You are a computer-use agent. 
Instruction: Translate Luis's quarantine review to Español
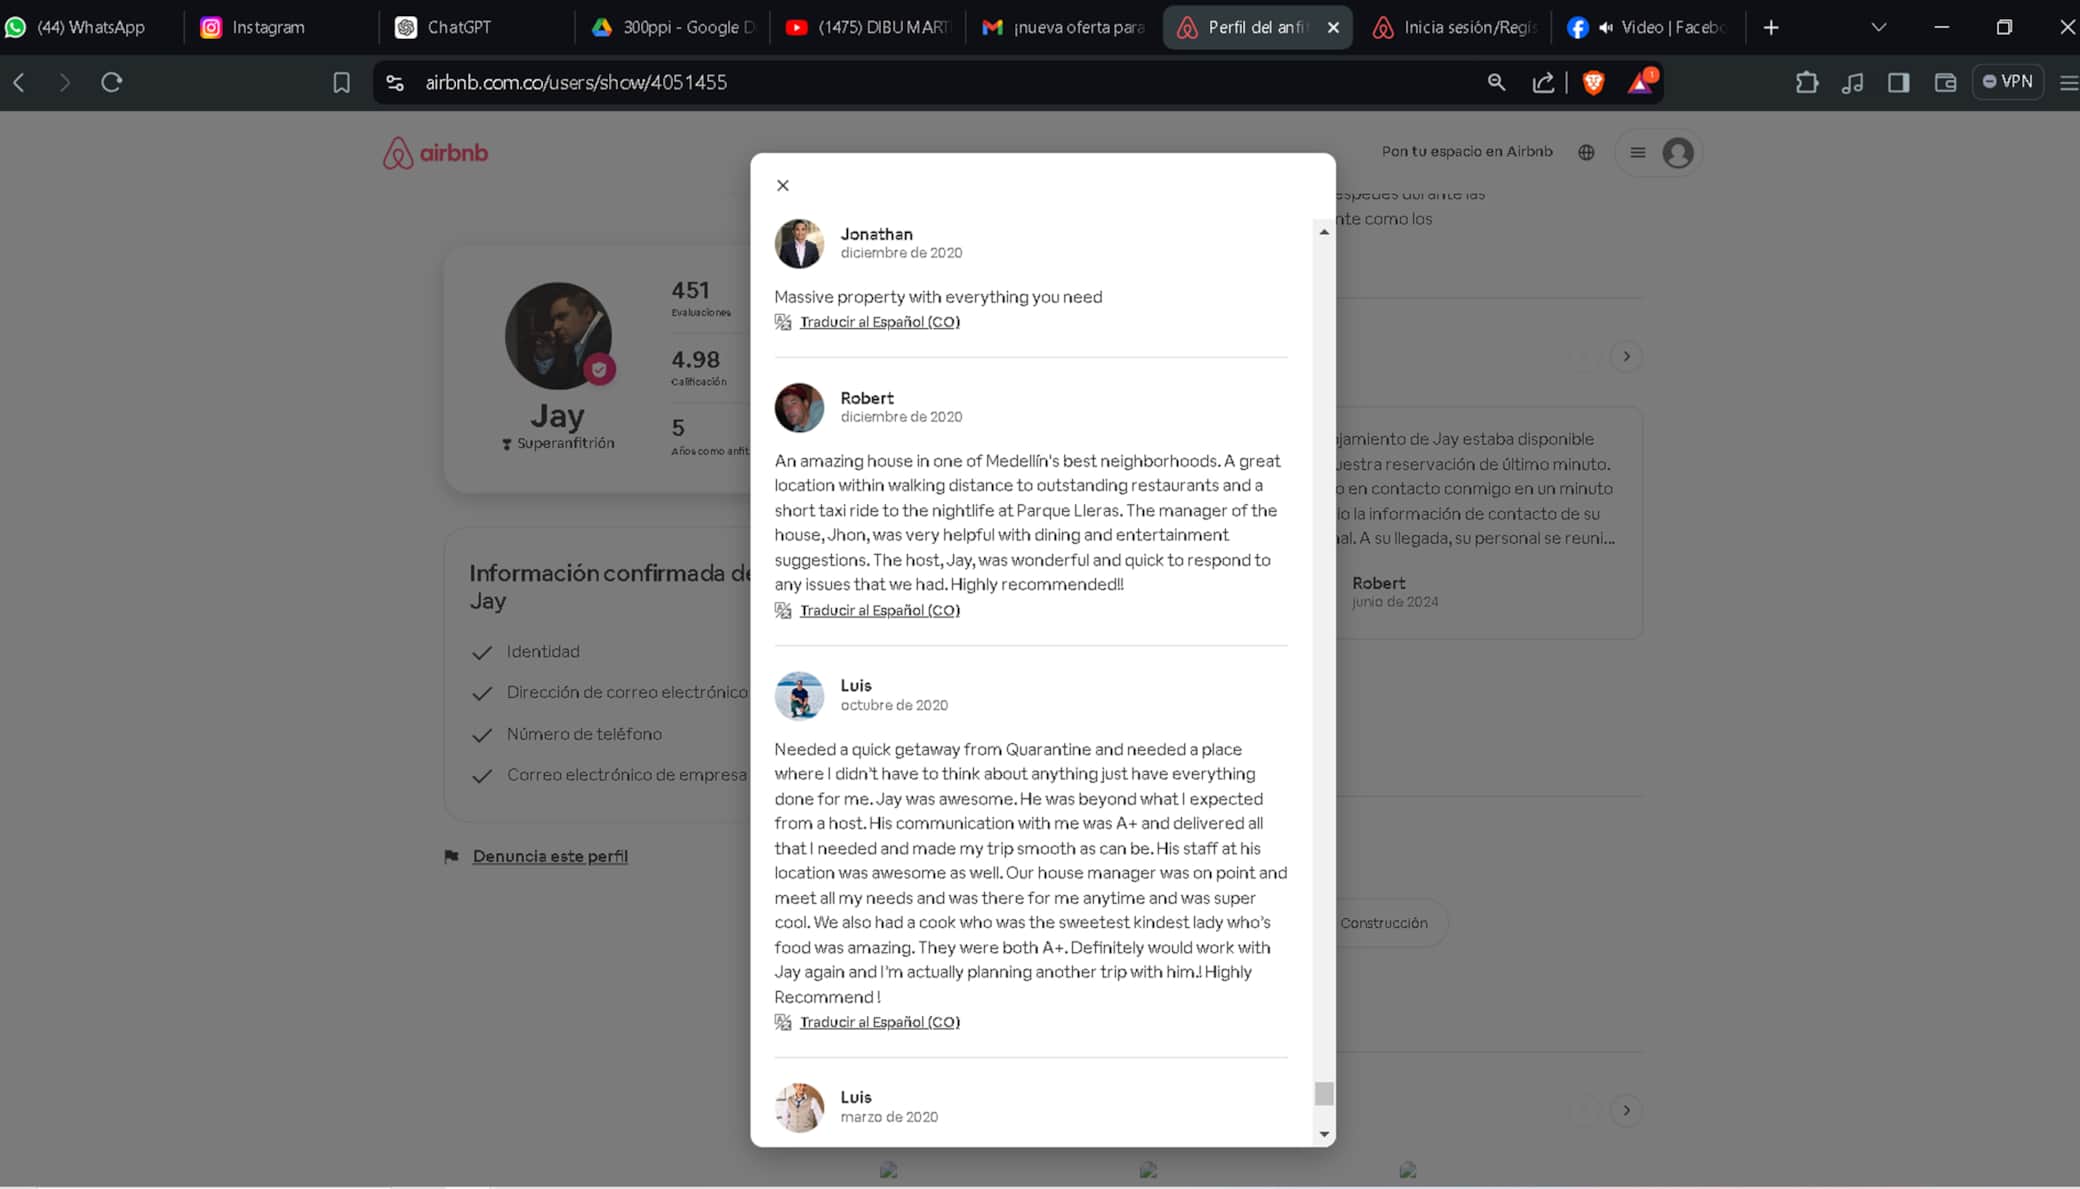point(879,1022)
